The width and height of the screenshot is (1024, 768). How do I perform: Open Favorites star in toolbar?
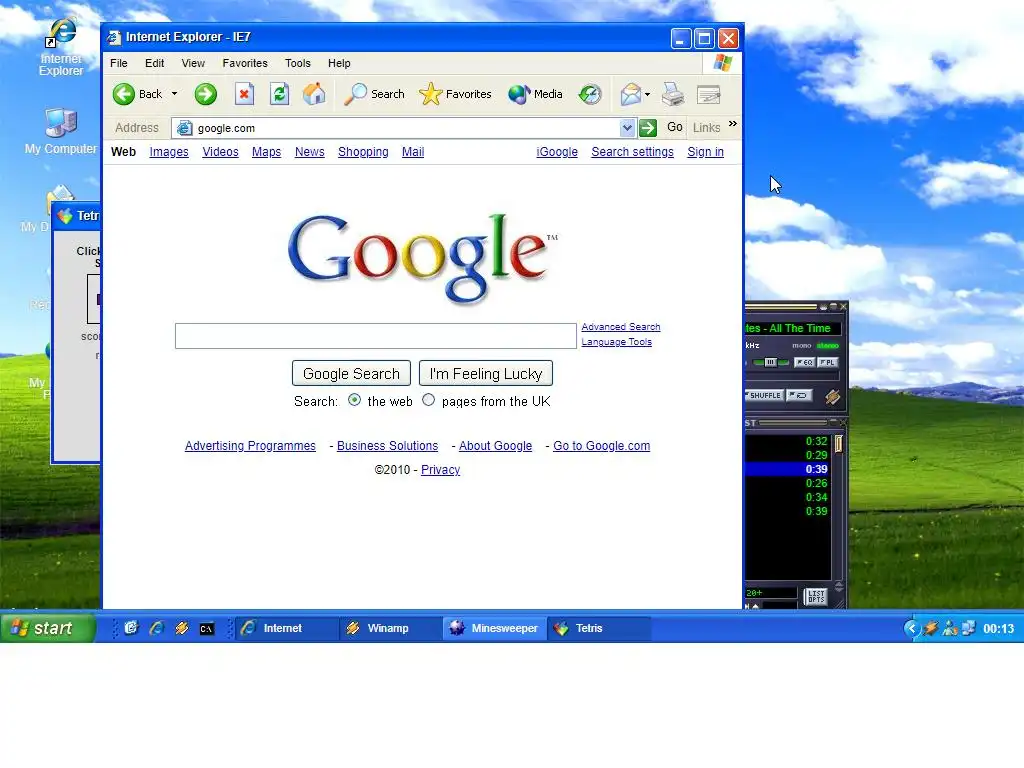tap(455, 94)
